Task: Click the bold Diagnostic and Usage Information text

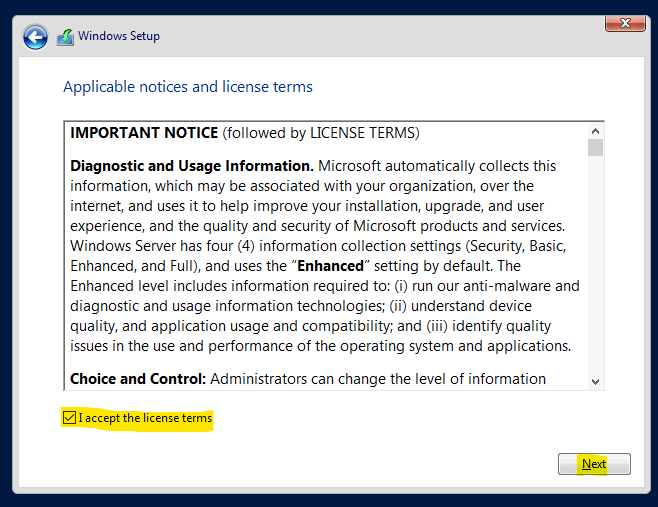Action: click(192, 166)
